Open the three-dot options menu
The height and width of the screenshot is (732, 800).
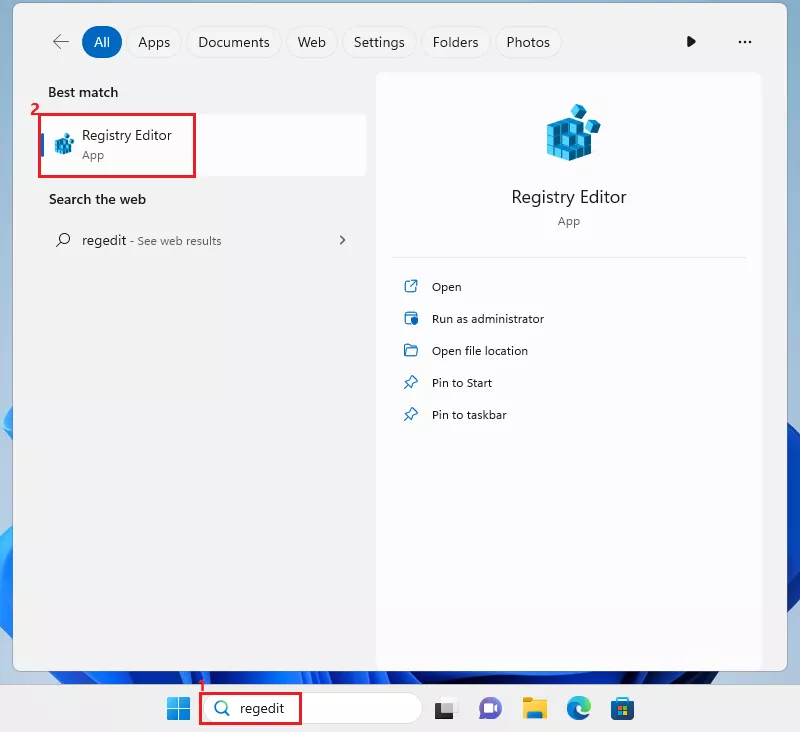(744, 42)
